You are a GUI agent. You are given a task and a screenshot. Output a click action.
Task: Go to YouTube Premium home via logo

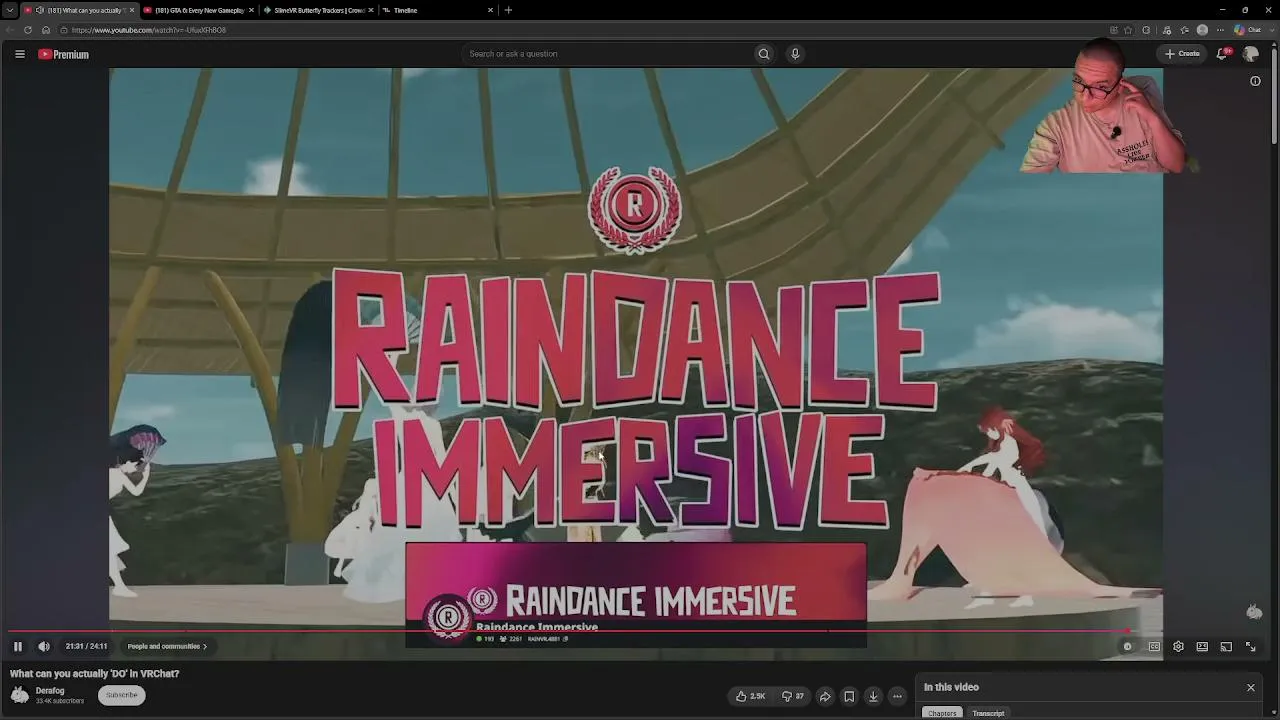[64, 54]
